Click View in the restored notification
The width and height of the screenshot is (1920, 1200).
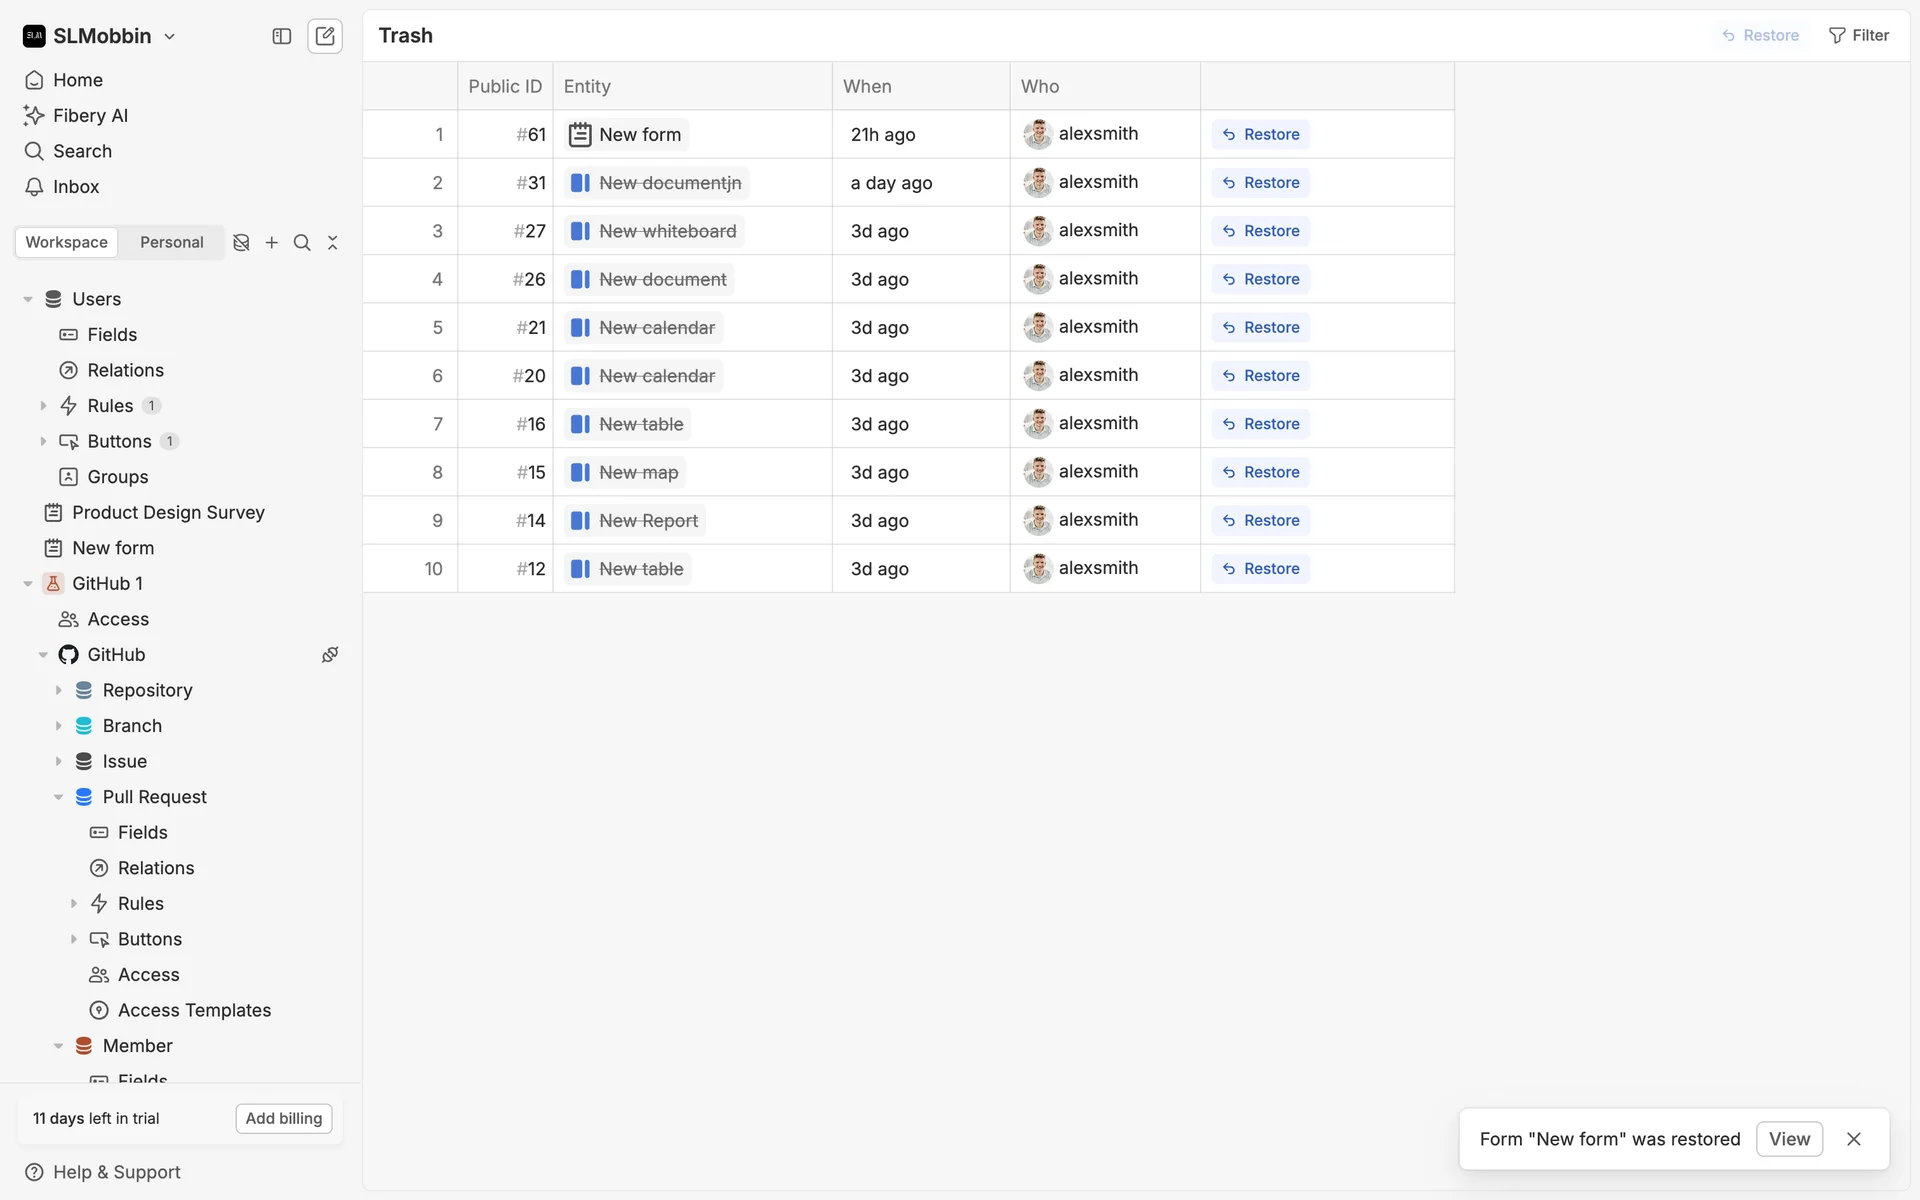click(x=1788, y=1139)
